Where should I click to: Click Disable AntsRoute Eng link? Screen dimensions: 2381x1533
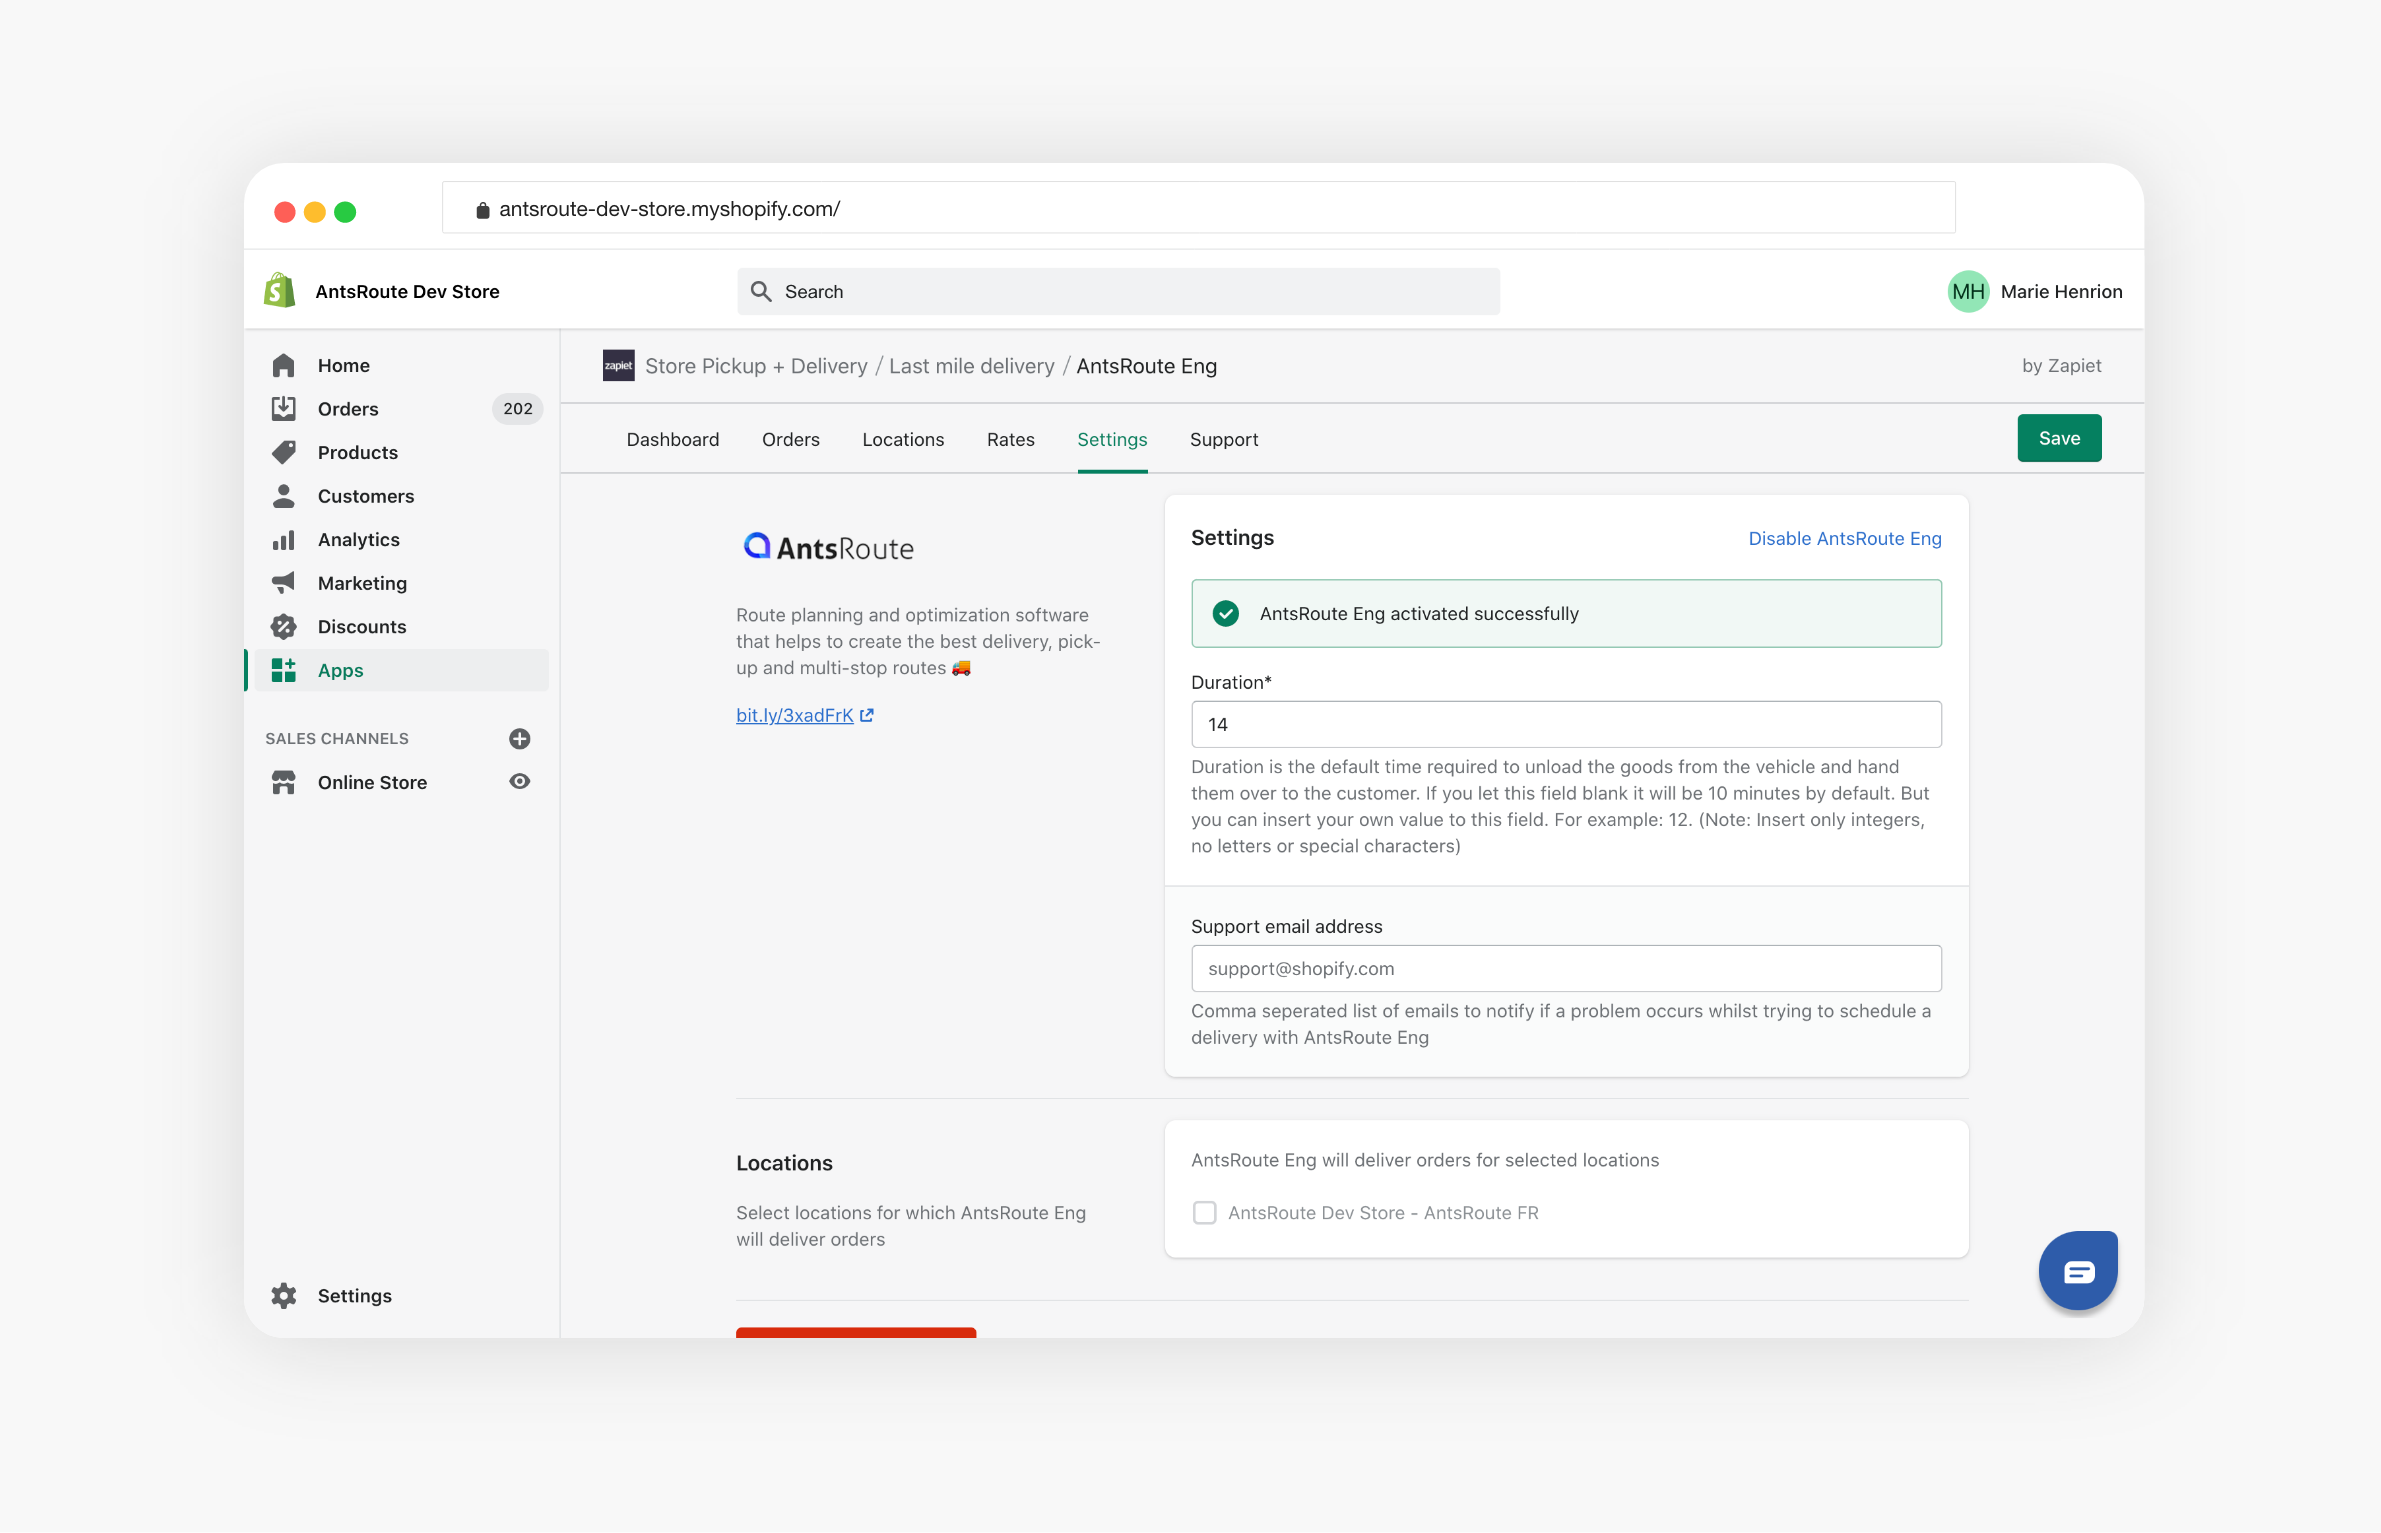tap(1844, 539)
